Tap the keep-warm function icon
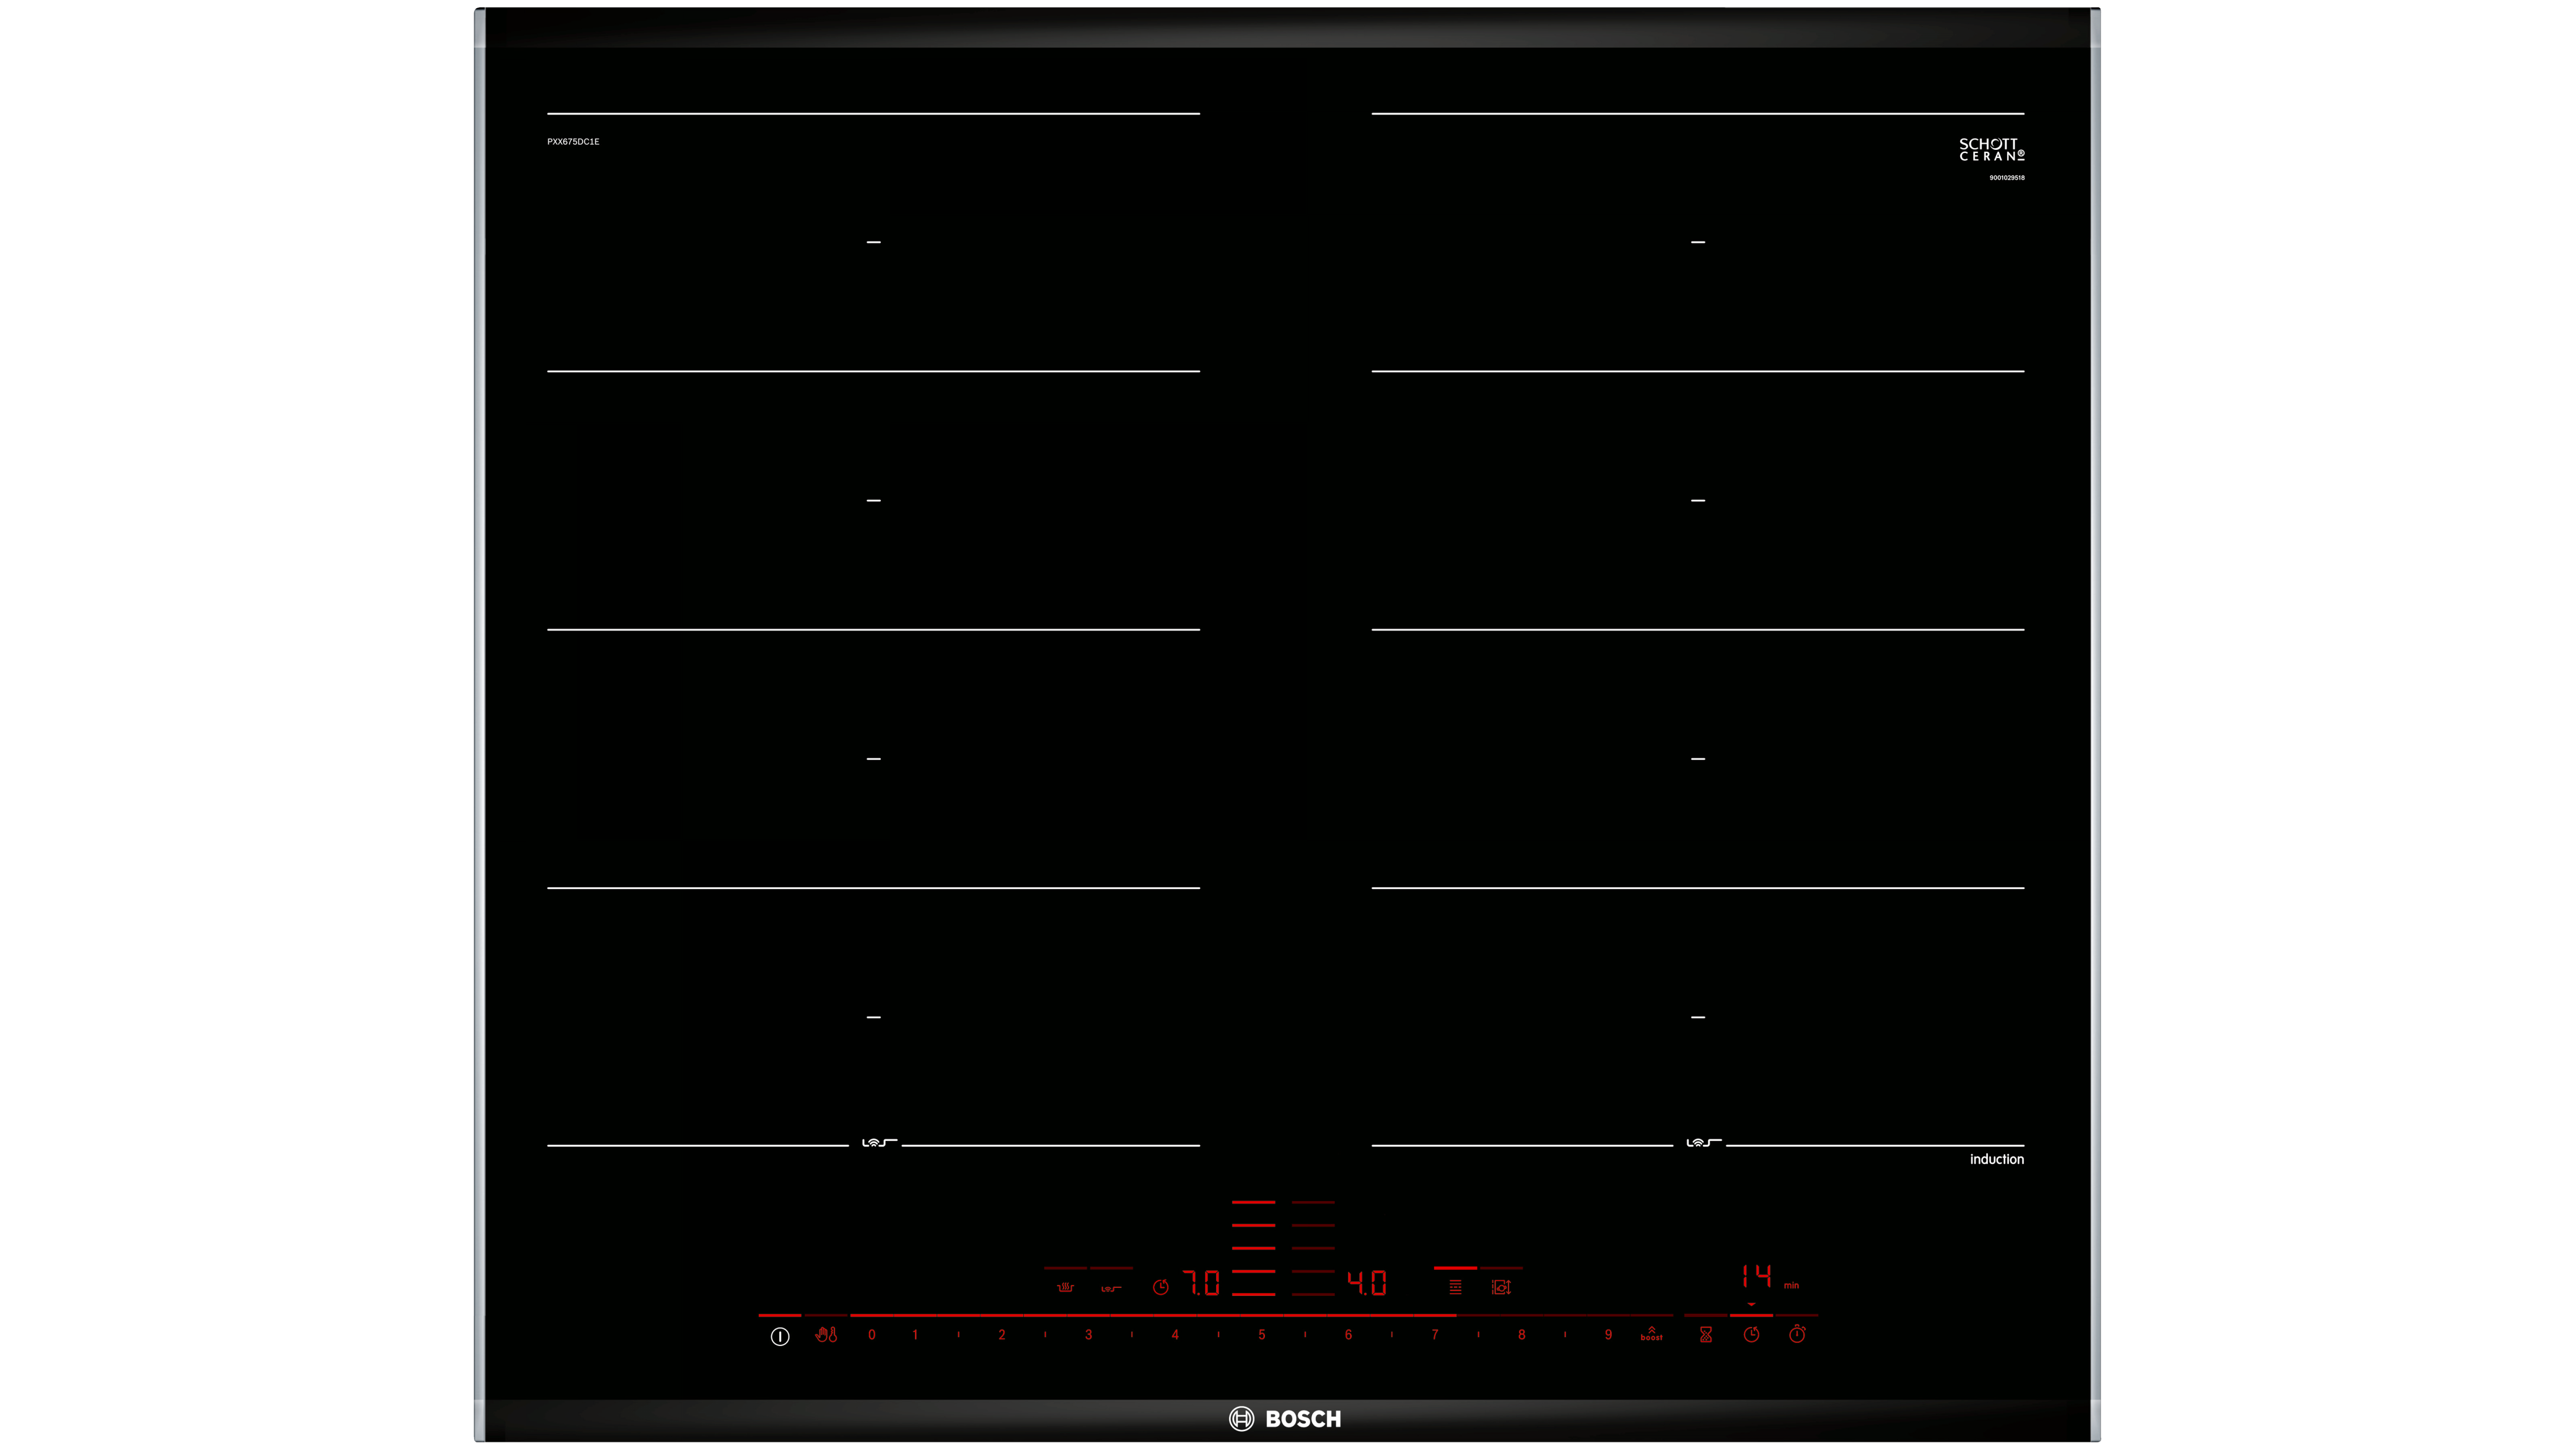The image size is (2576, 1449). (1065, 1287)
